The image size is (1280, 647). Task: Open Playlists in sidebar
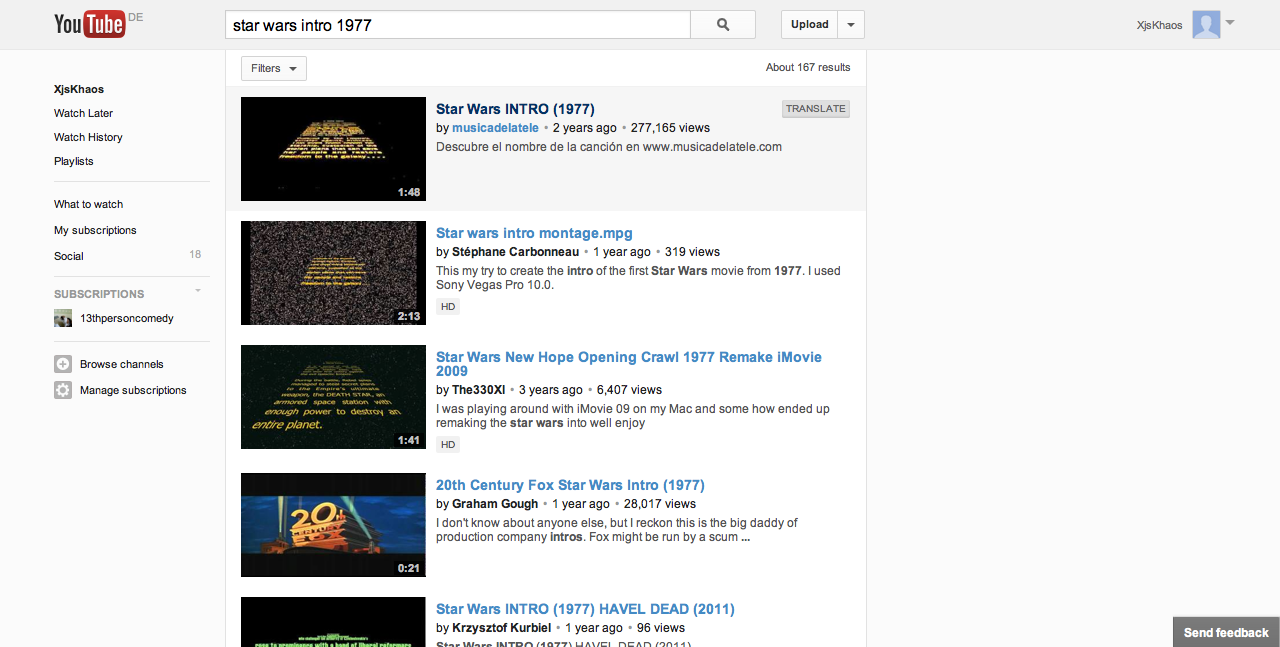click(74, 161)
